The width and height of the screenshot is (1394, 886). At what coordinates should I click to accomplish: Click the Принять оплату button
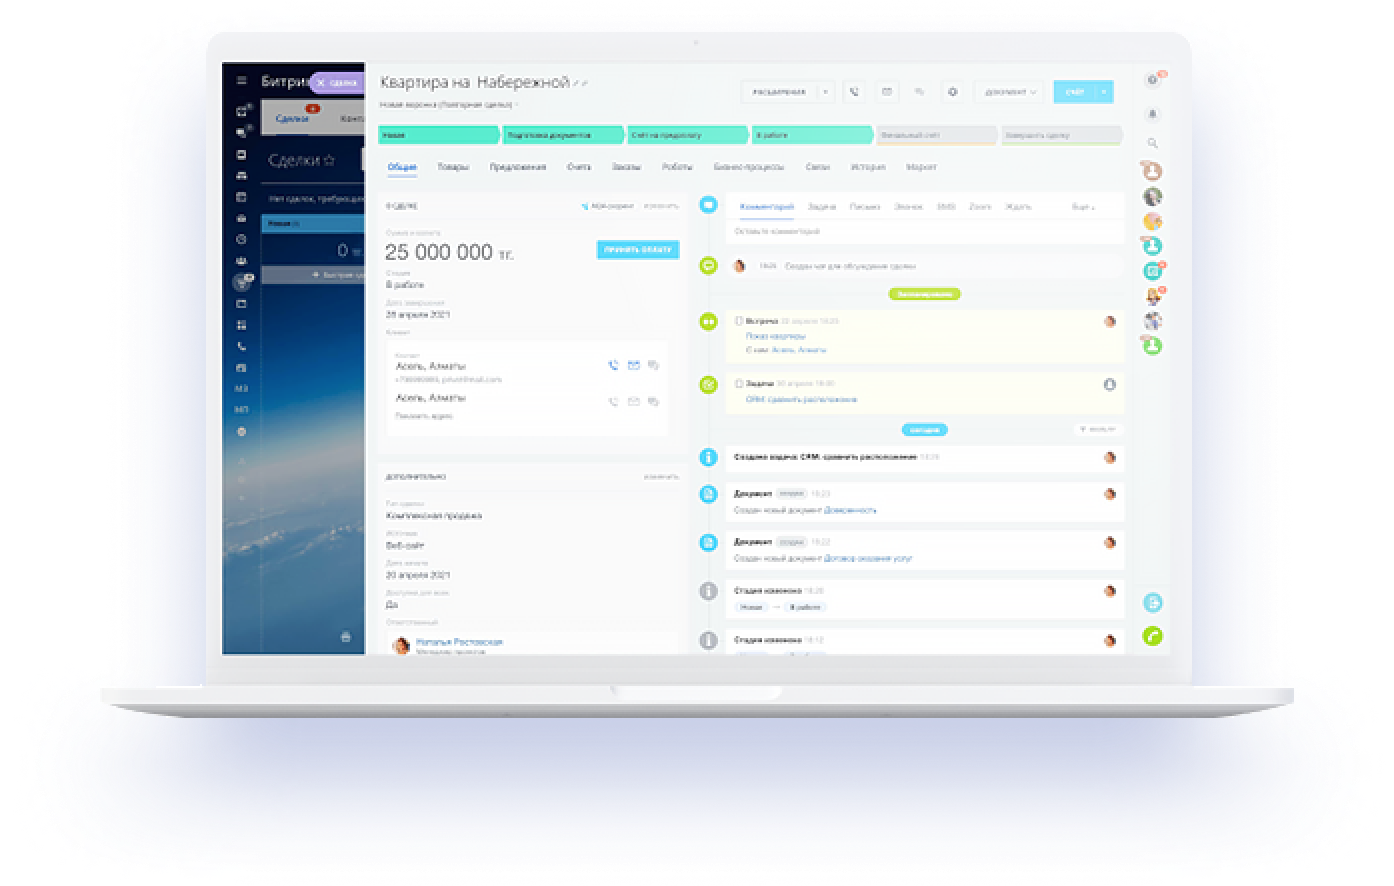638,250
